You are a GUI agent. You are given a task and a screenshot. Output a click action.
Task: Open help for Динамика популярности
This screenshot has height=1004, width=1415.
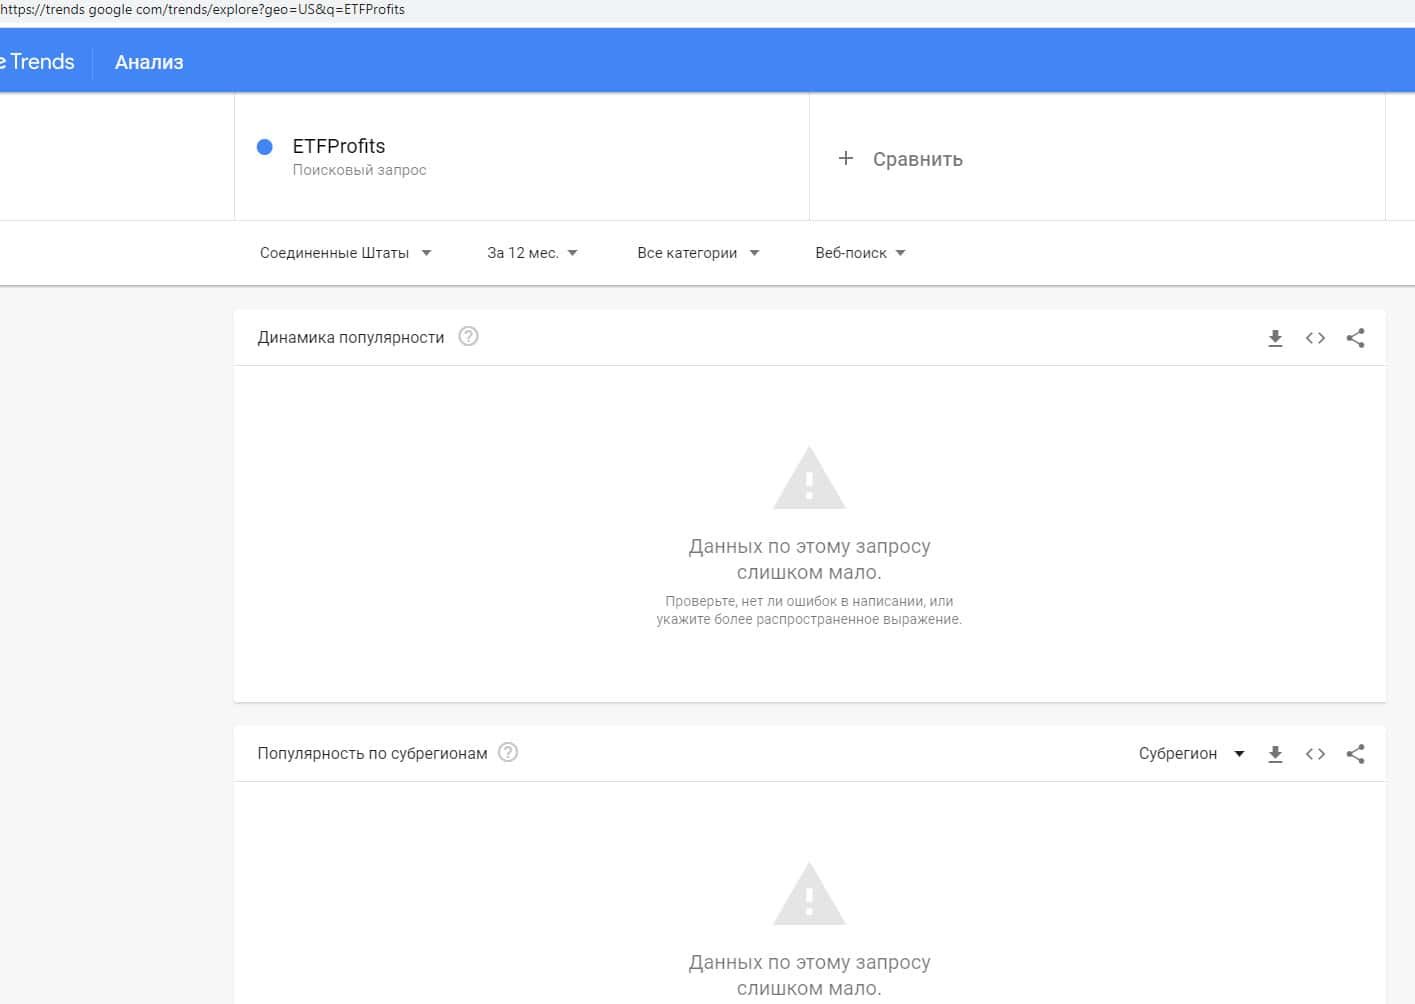[x=468, y=336]
